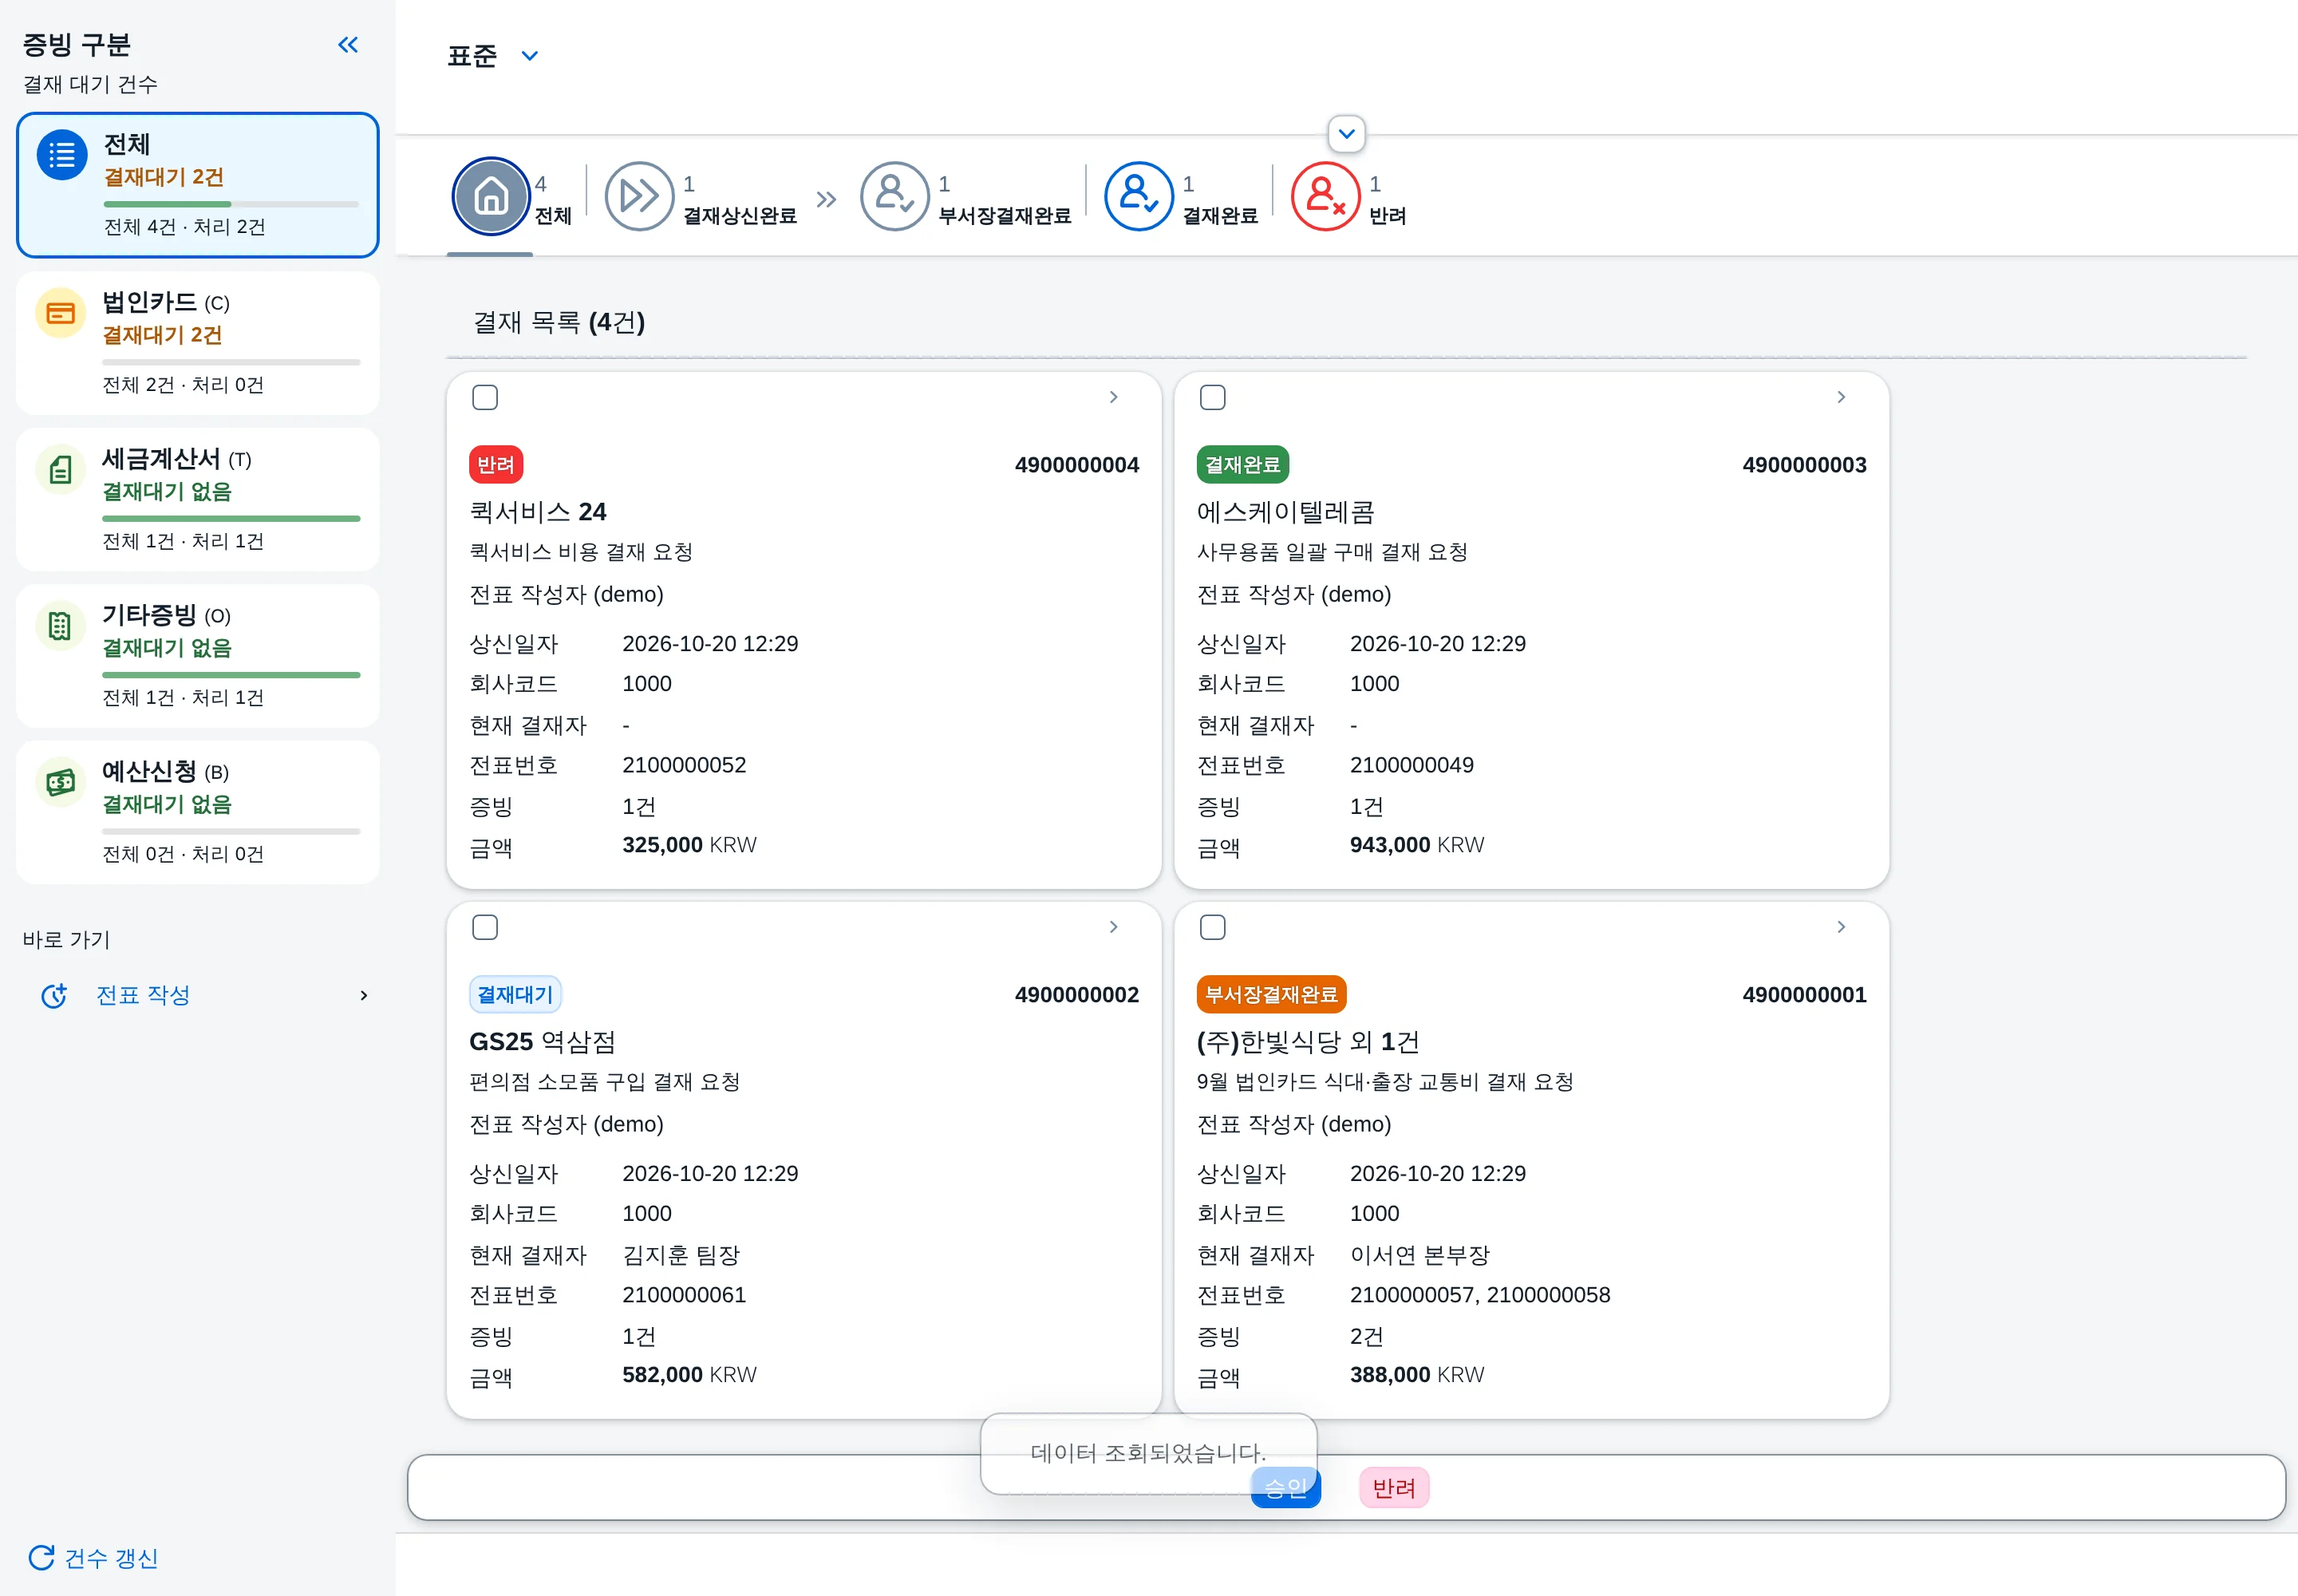Switch to the 결재상신완료 tab label
This screenshot has height=1596, width=2298.
pyautogui.click(x=740, y=216)
